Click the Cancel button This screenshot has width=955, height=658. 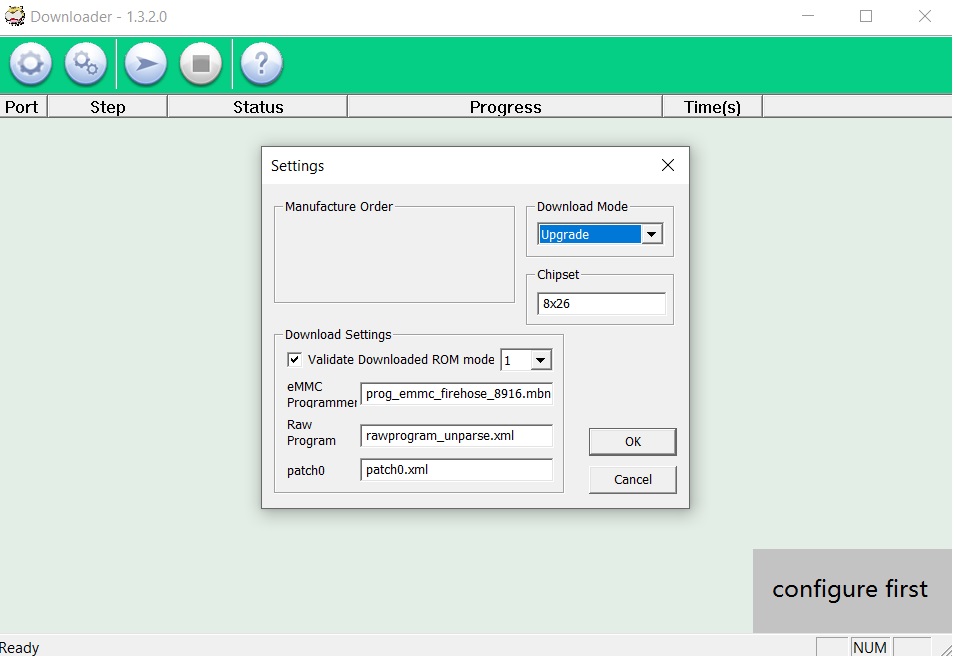tap(632, 479)
